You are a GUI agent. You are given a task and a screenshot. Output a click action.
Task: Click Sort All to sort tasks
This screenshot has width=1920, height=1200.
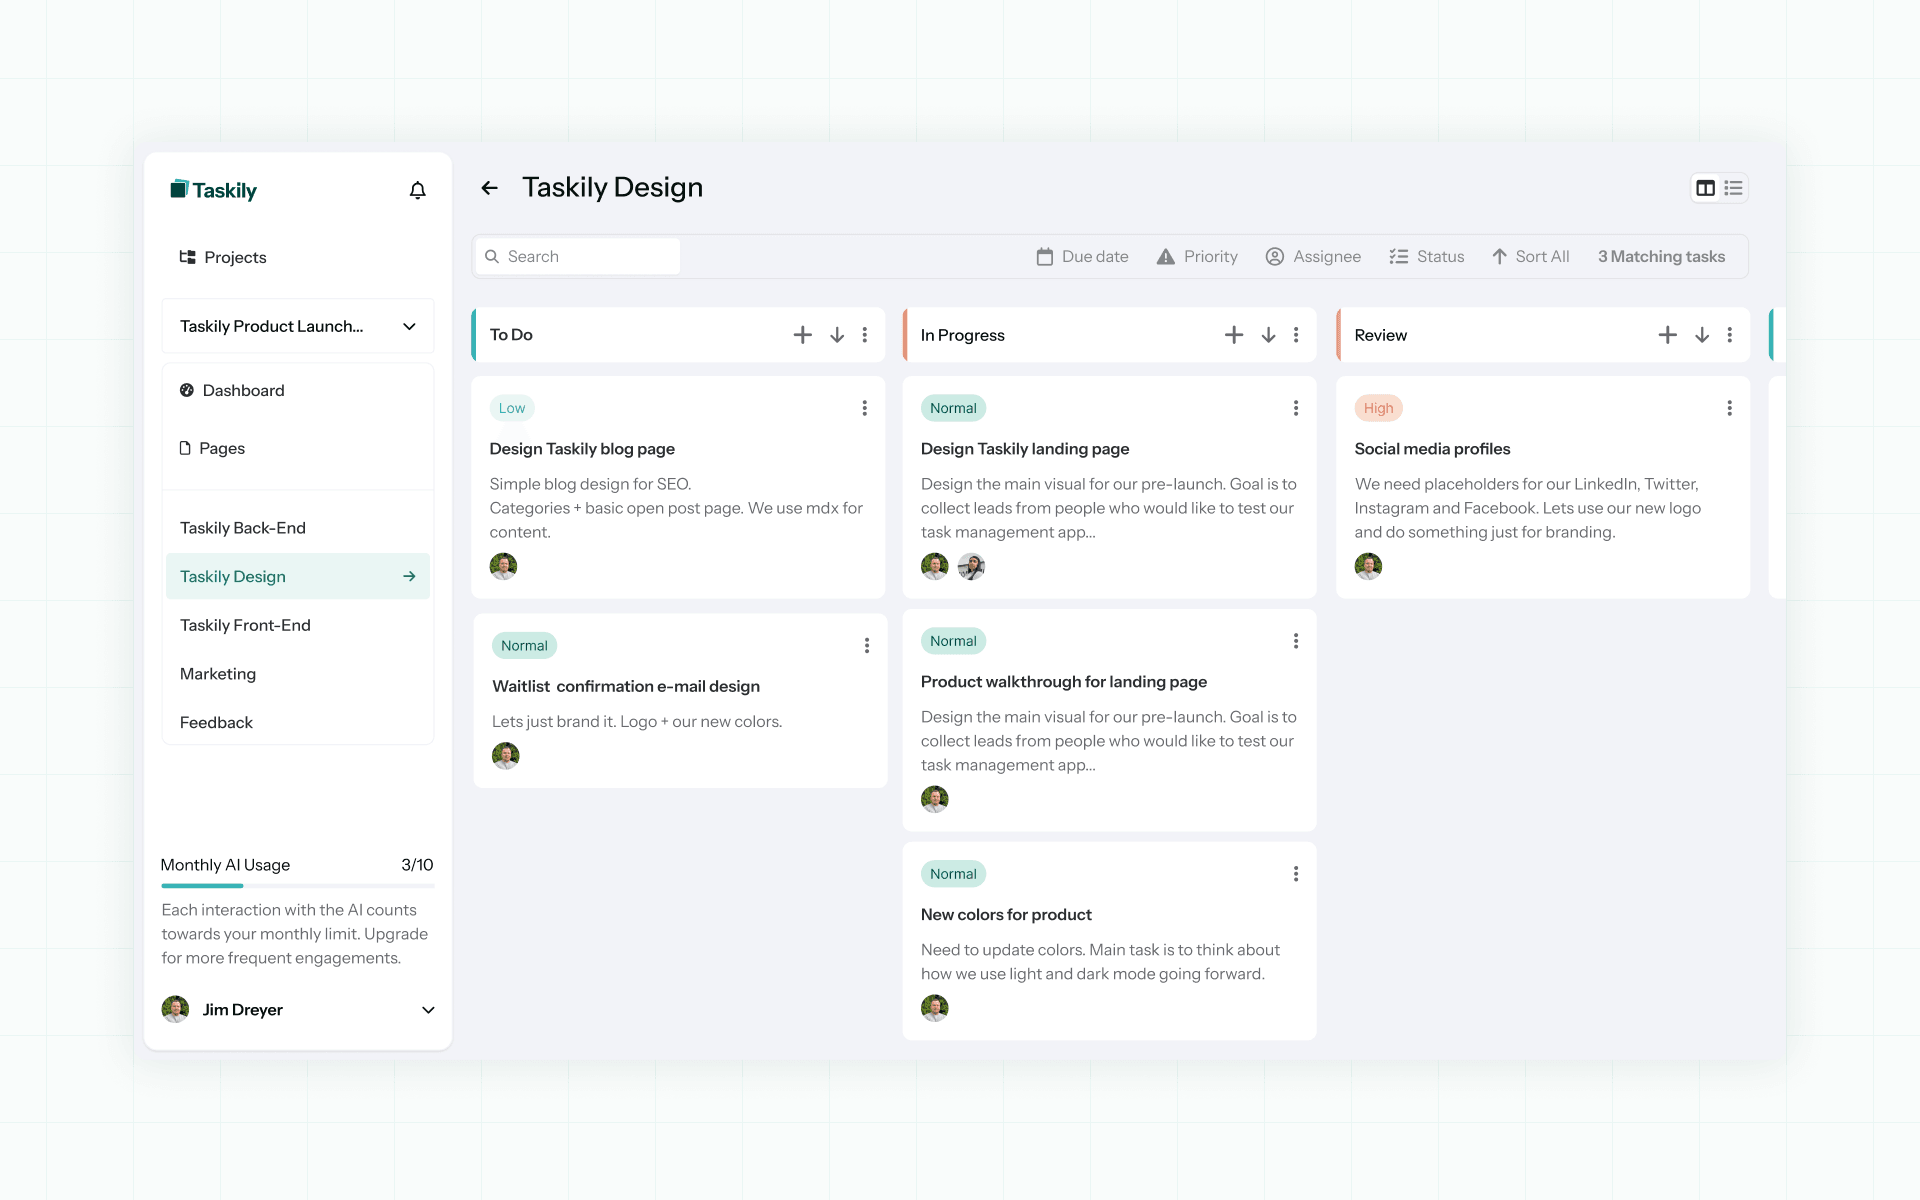pyautogui.click(x=1530, y=256)
